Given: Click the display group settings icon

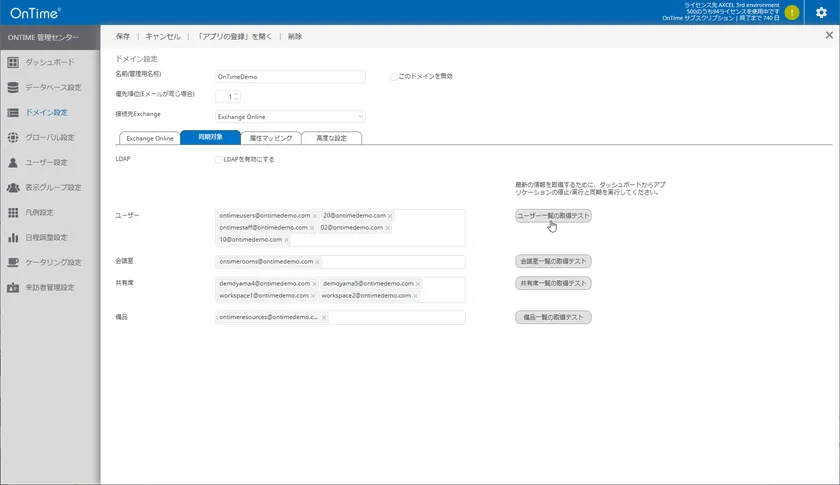Looking at the screenshot, I should 13,187.
